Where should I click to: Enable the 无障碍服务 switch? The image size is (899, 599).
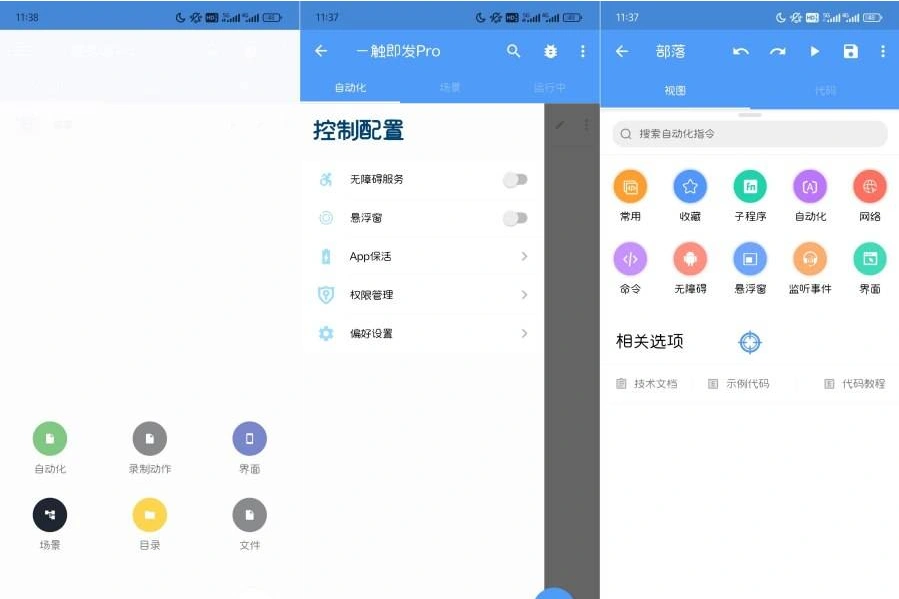tap(515, 180)
